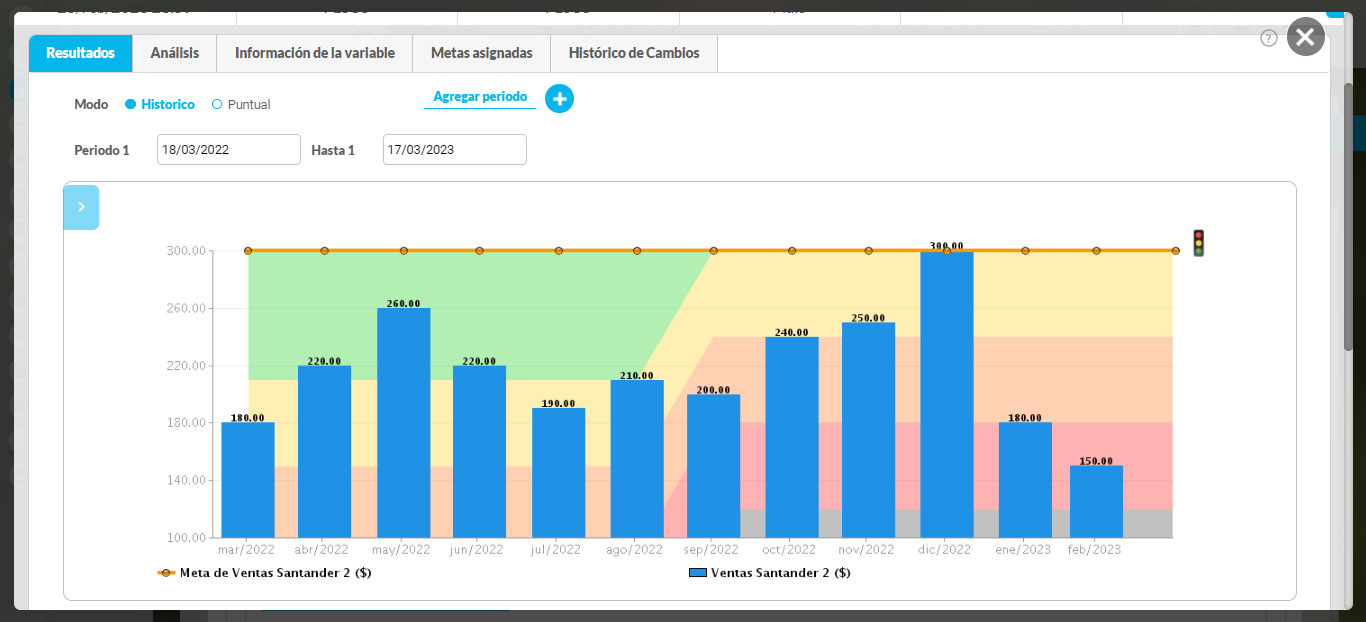Select the Puntual mode radio button

coord(217,104)
